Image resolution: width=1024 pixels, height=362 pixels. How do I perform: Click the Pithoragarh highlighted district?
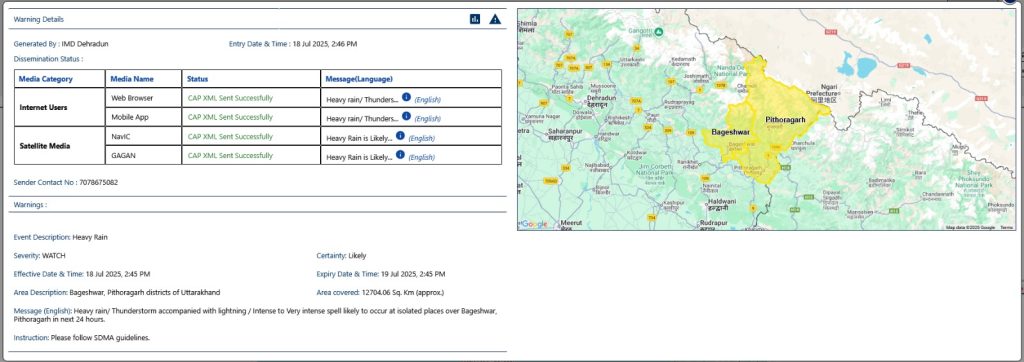tap(785, 120)
